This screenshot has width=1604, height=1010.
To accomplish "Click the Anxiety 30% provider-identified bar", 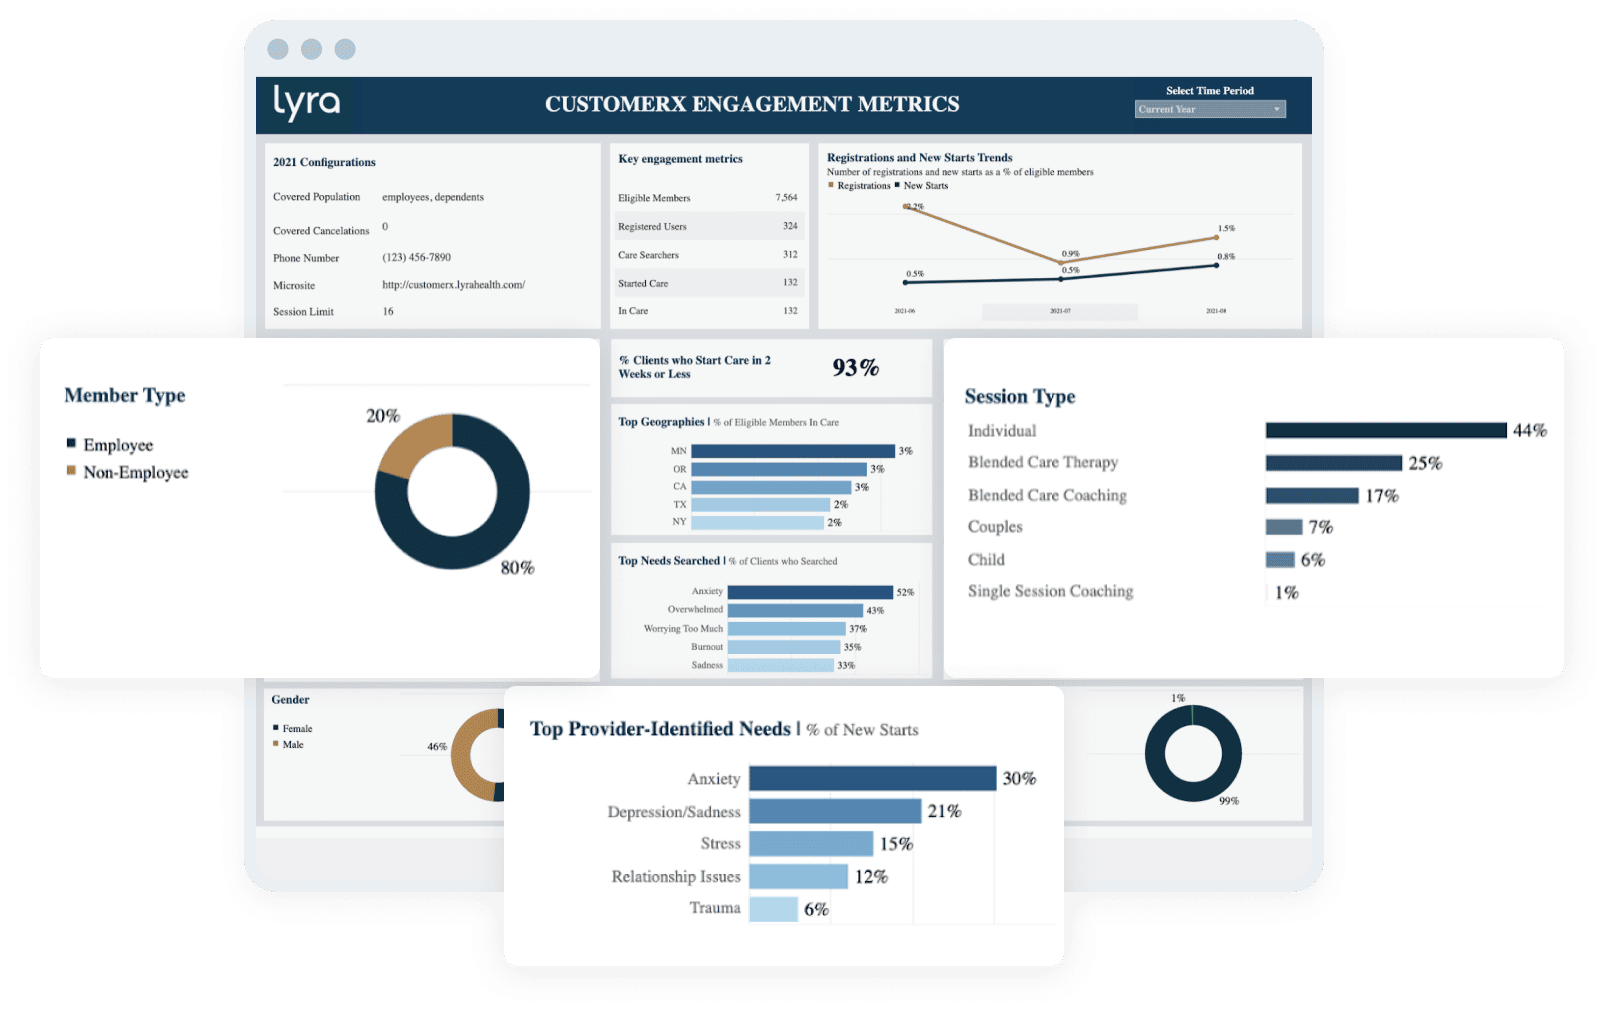I will (x=872, y=778).
